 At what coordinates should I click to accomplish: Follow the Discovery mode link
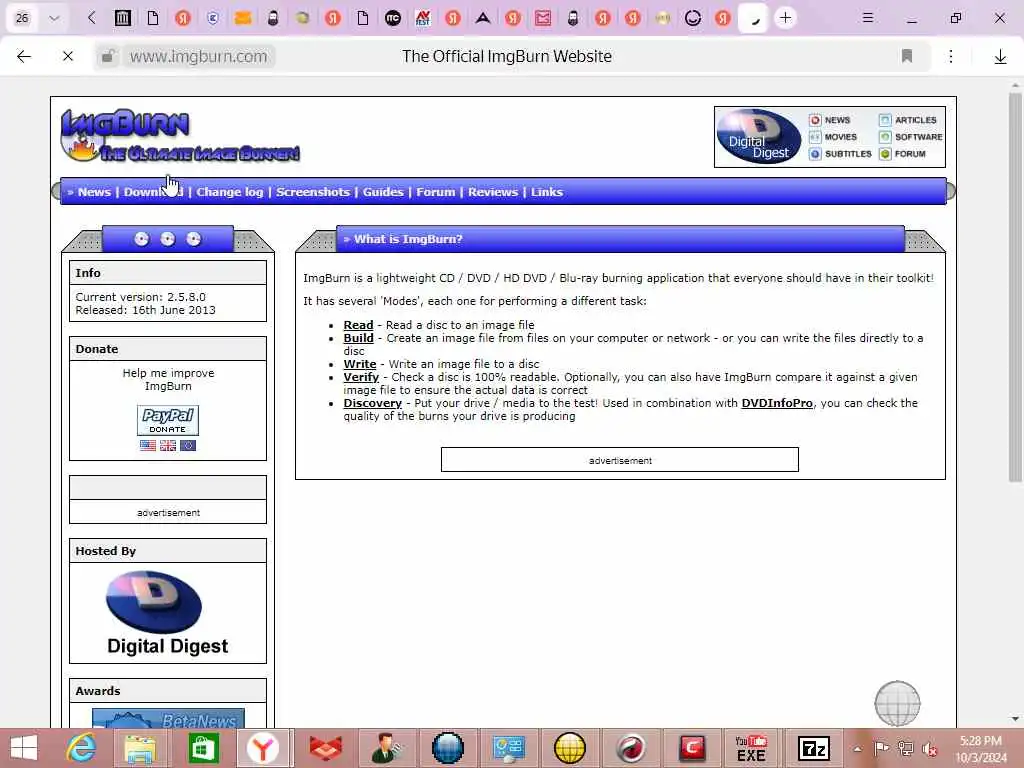coord(372,403)
